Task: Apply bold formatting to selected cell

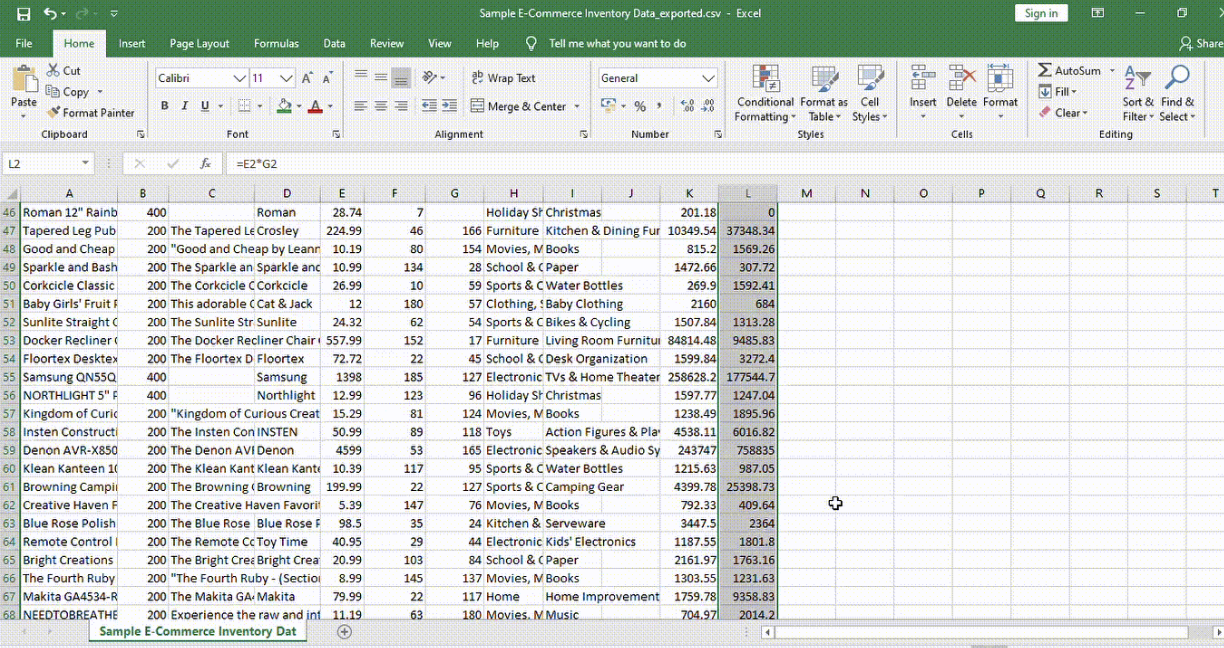Action: [x=164, y=105]
